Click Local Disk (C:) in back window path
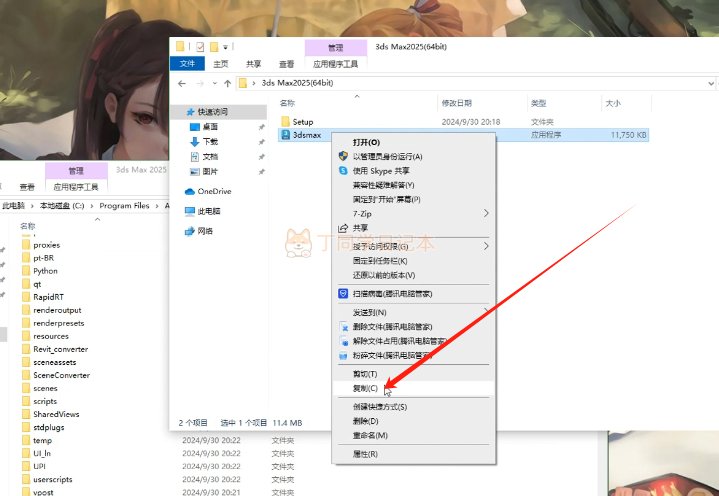Screen dimensions: 719x496 tap(62, 206)
